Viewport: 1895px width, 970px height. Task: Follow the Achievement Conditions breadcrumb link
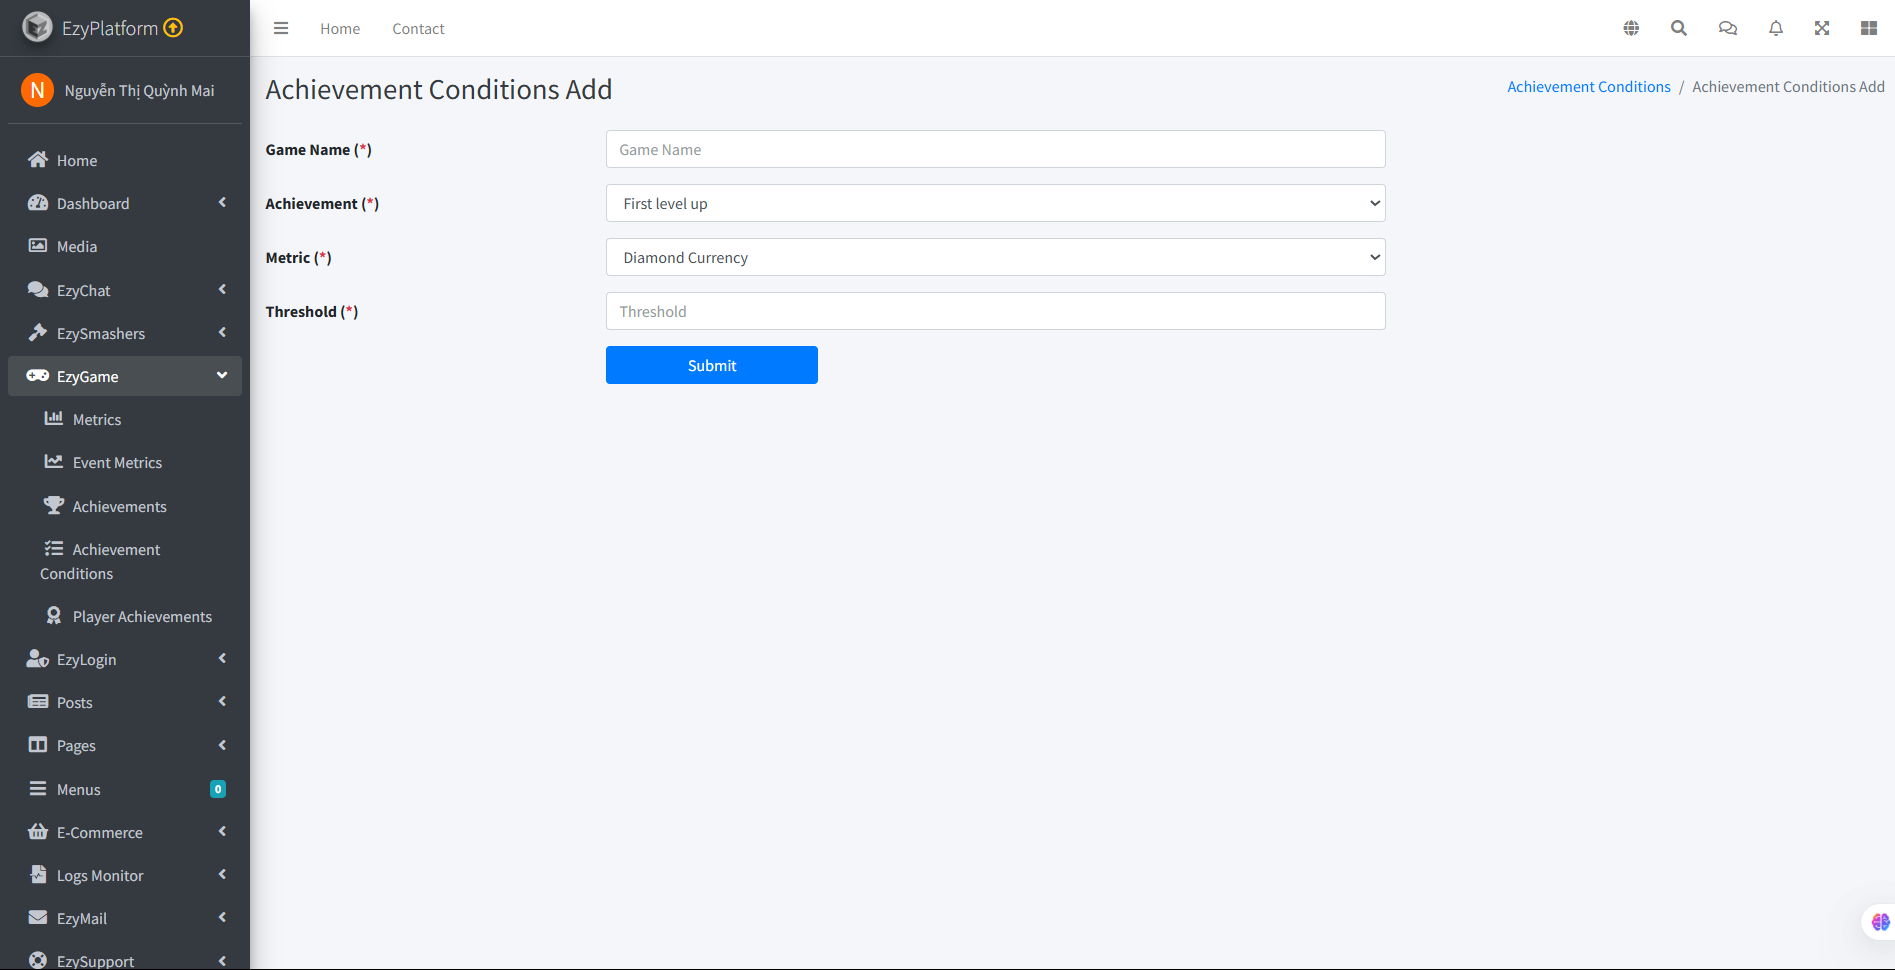pos(1588,87)
